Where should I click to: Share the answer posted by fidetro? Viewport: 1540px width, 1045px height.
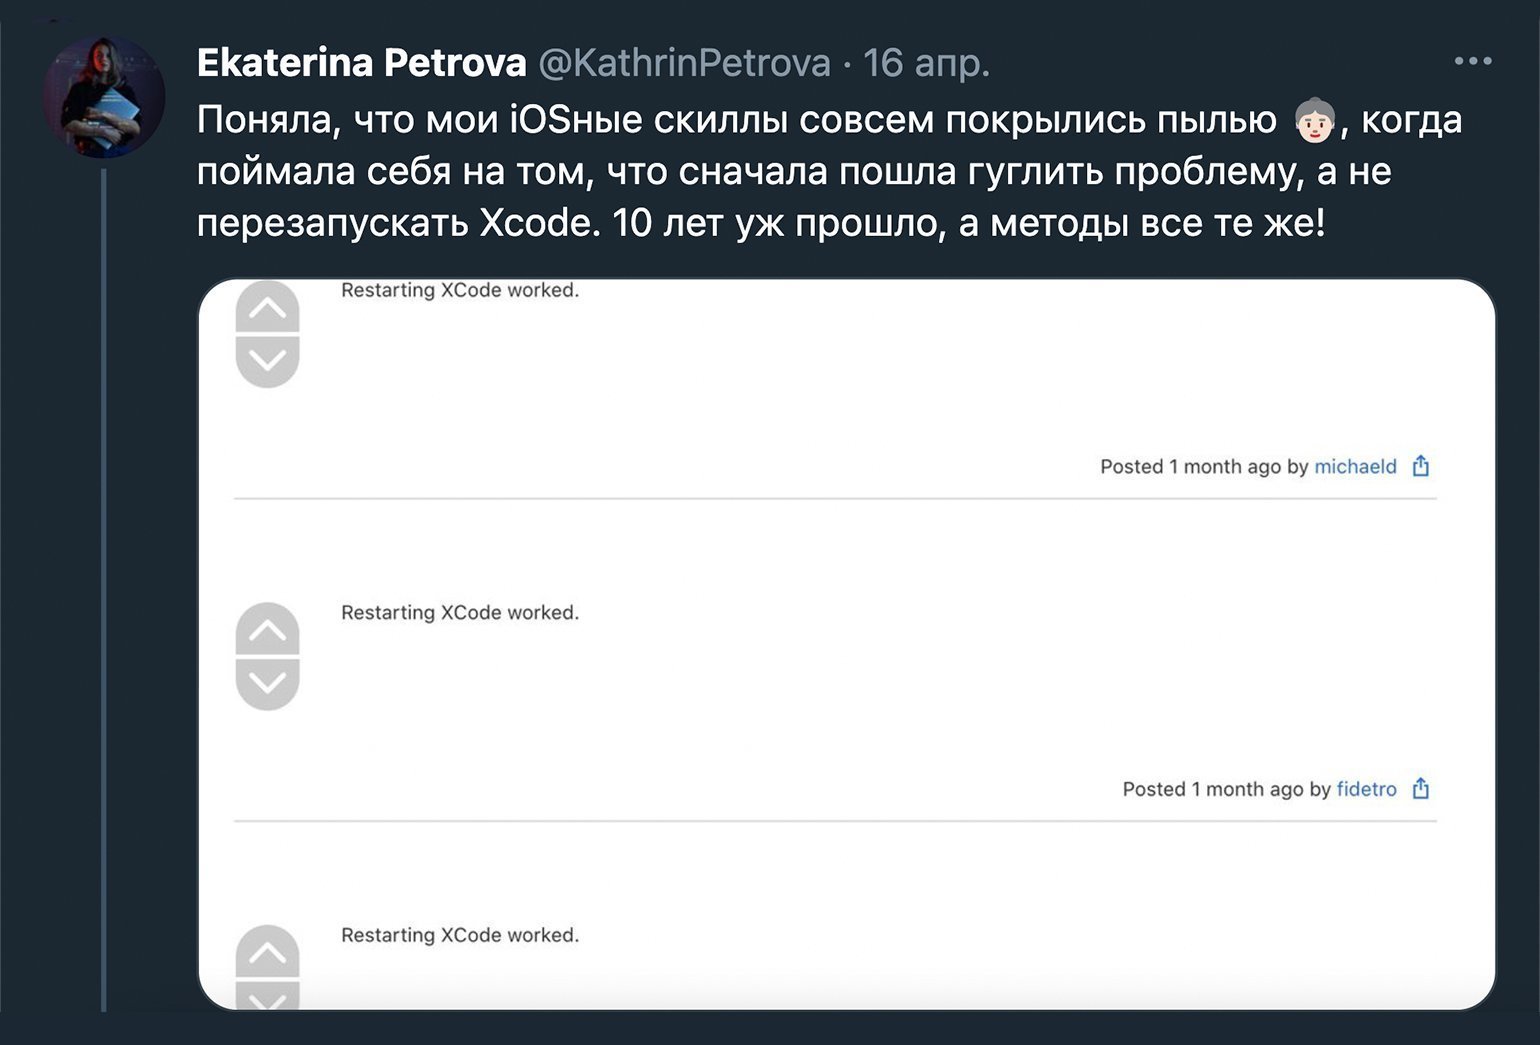click(1421, 789)
